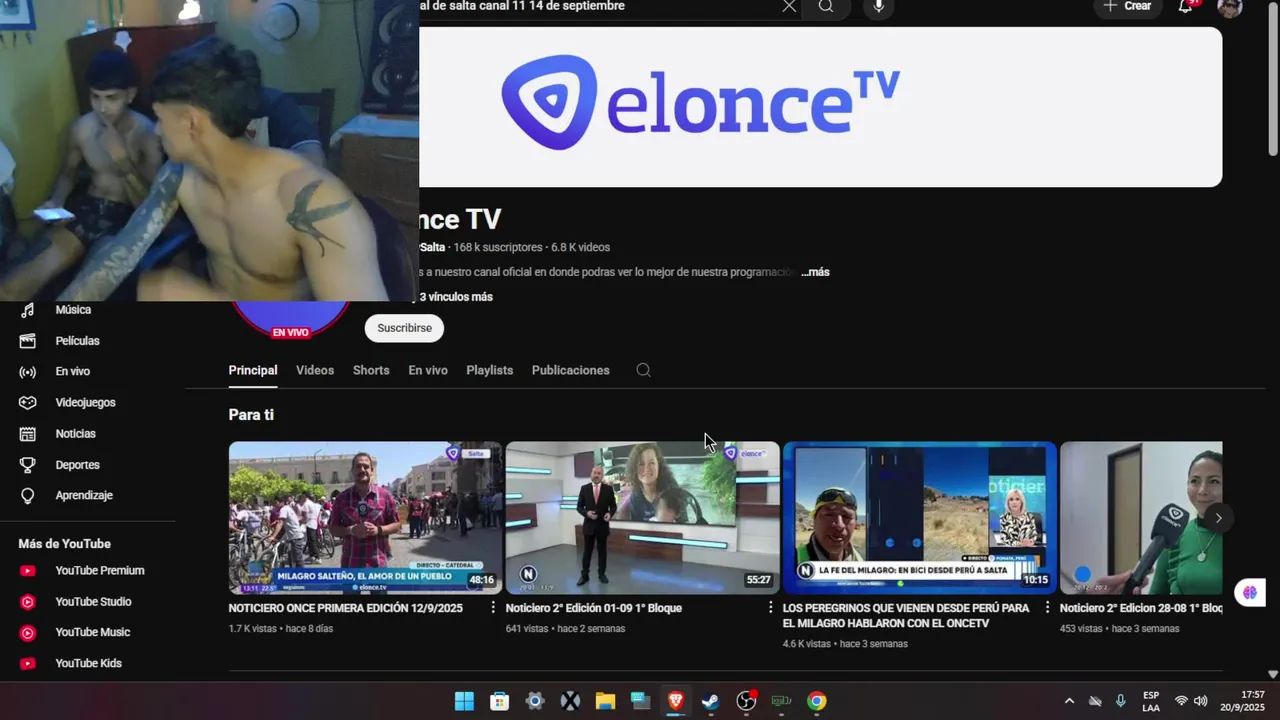Click the 'Más de YouTube' heading

(64, 544)
